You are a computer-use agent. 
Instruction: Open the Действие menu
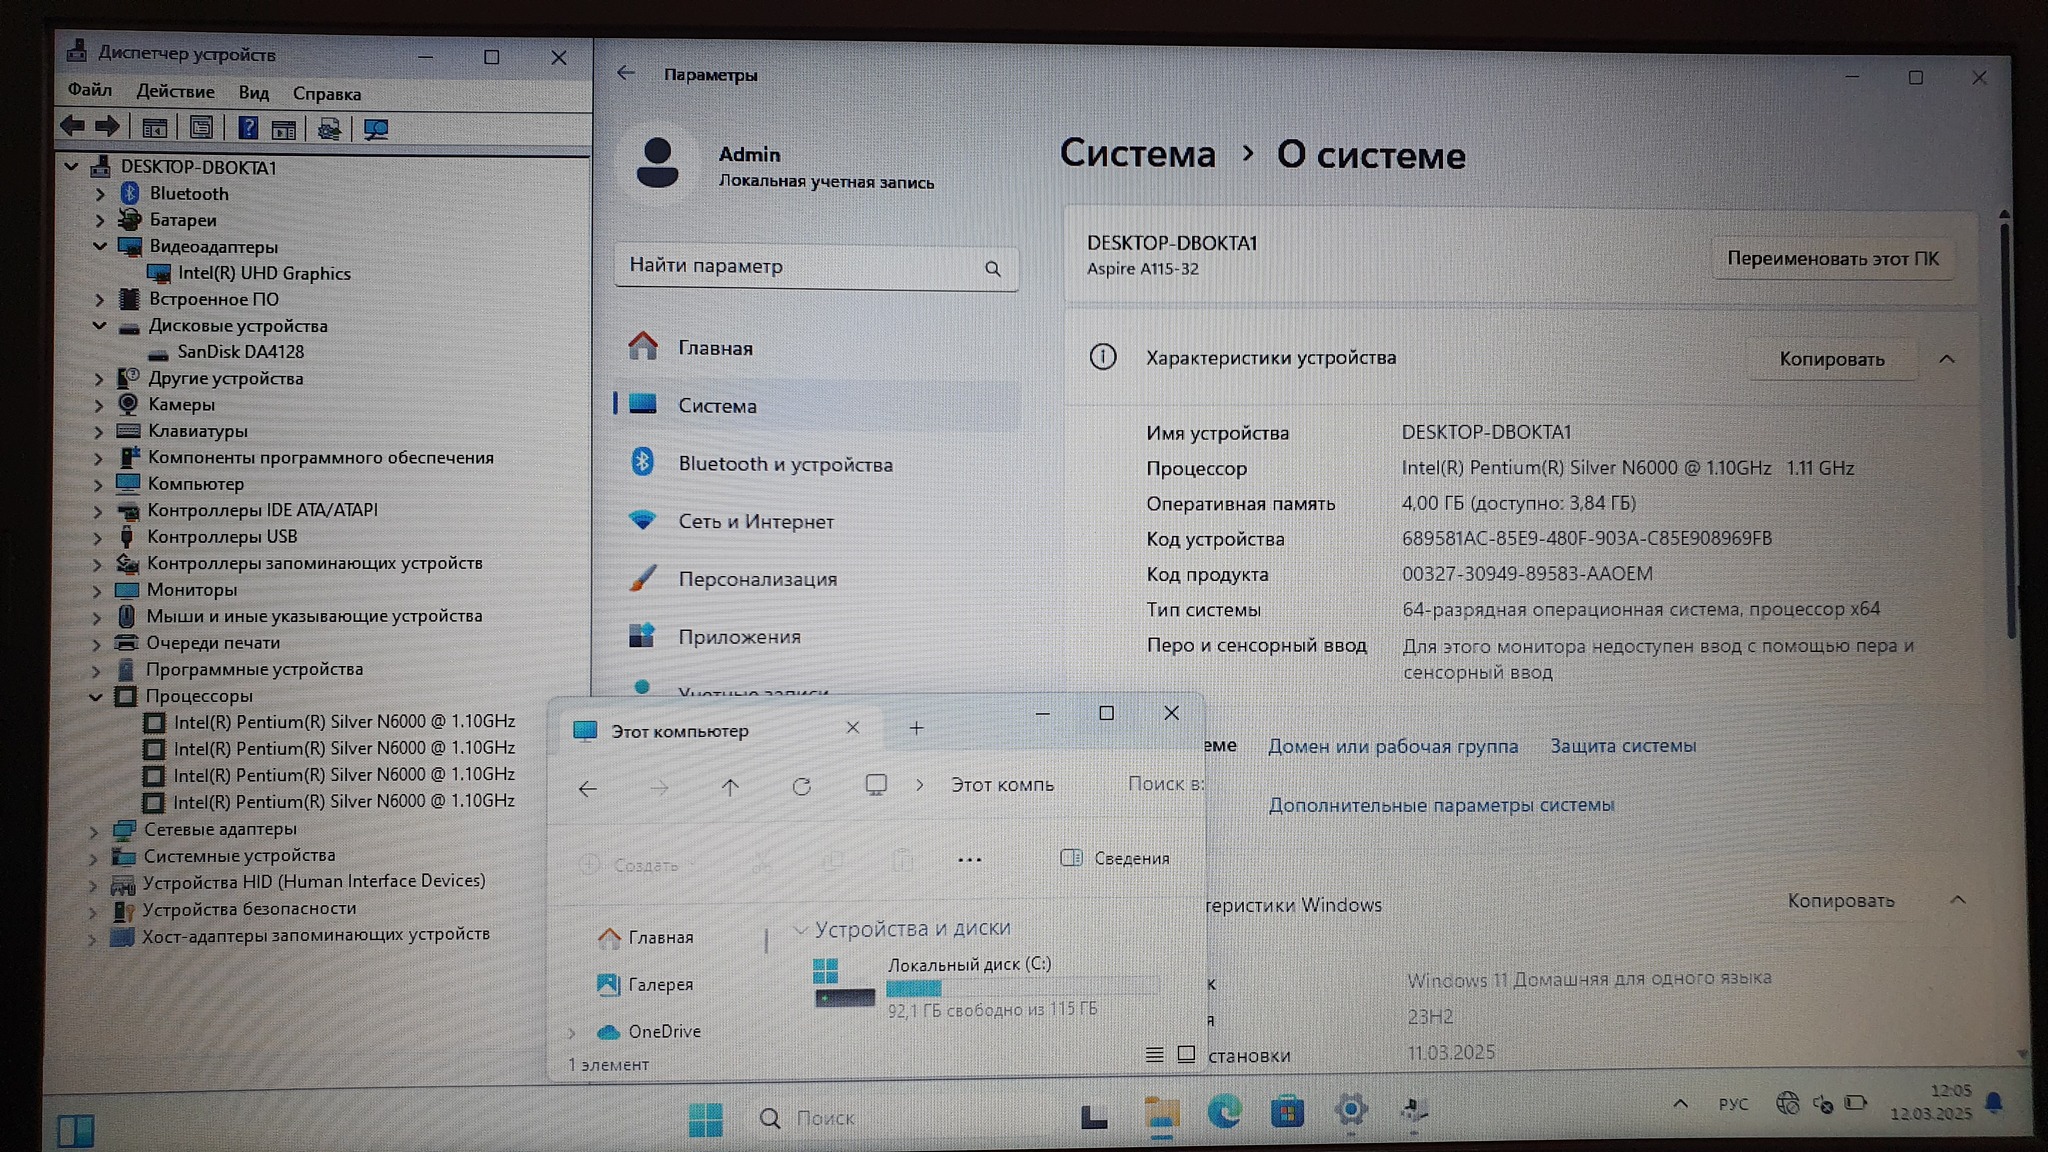175,92
